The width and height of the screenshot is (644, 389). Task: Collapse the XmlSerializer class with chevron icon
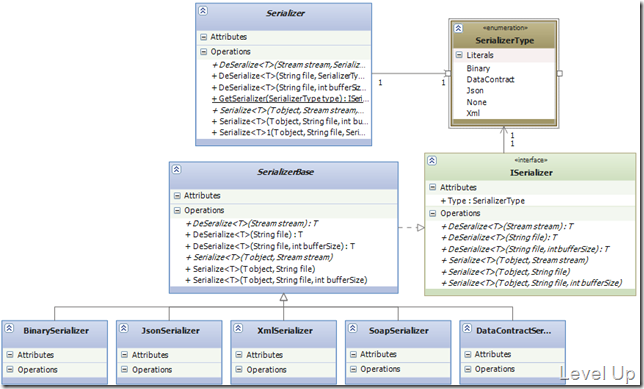pos(238,328)
